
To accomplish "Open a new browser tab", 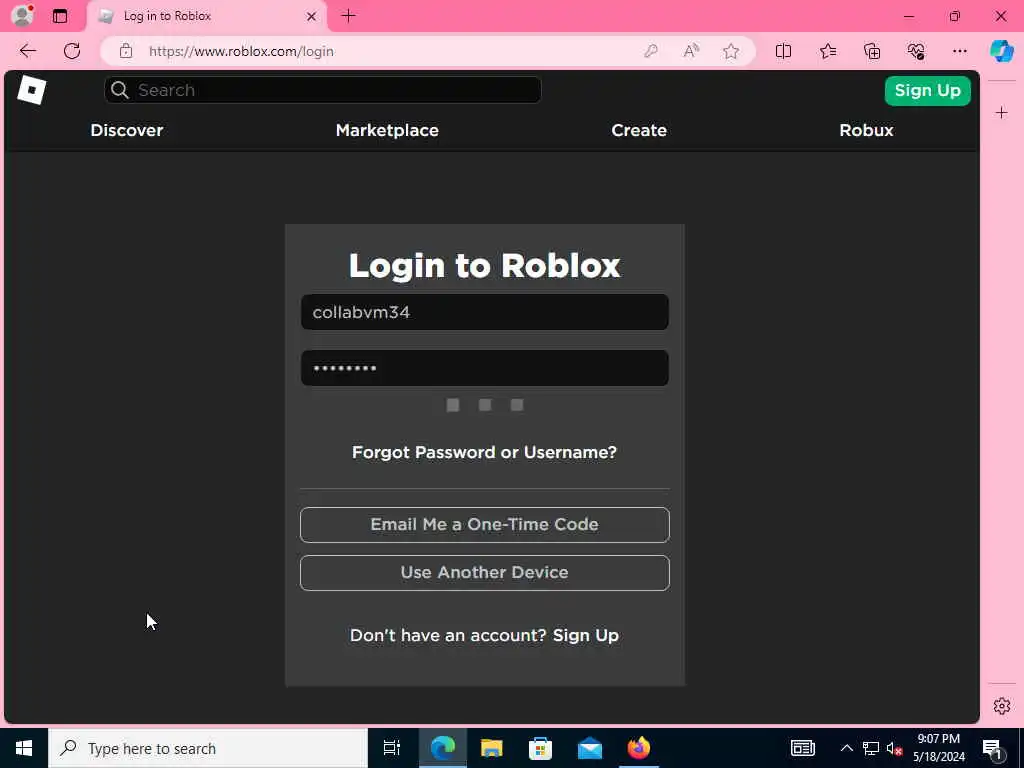I will [x=349, y=16].
